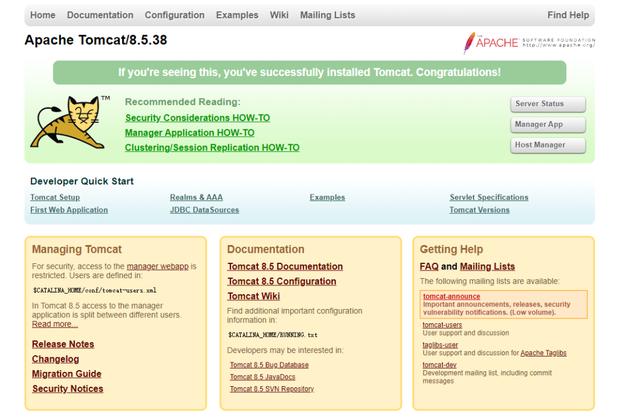Open First Web Application link
This screenshot has width=640, height=417.
69,210
